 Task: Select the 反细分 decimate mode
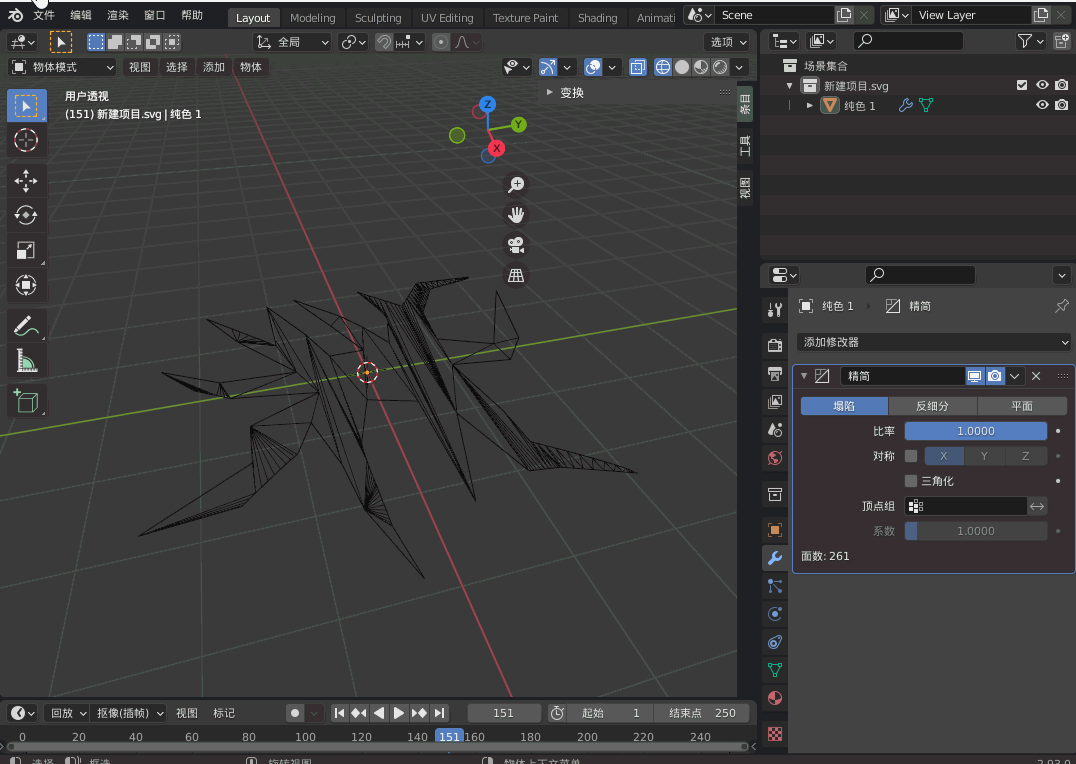[x=933, y=406]
